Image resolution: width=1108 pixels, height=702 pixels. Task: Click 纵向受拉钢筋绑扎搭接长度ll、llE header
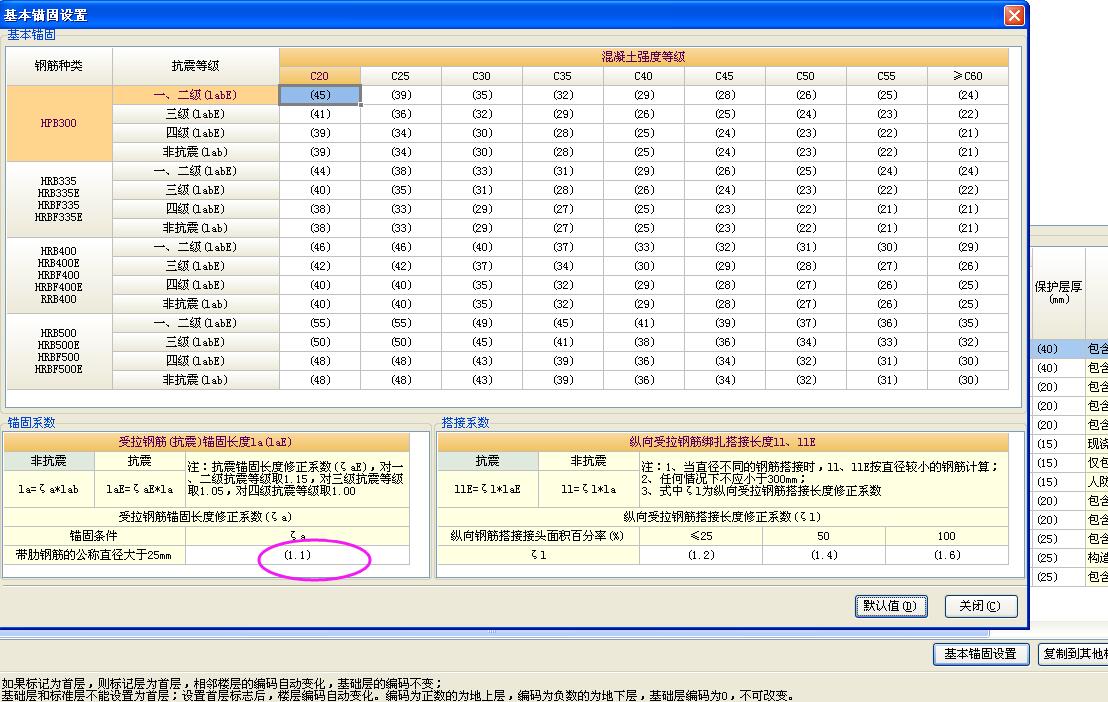(x=722, y=442)
